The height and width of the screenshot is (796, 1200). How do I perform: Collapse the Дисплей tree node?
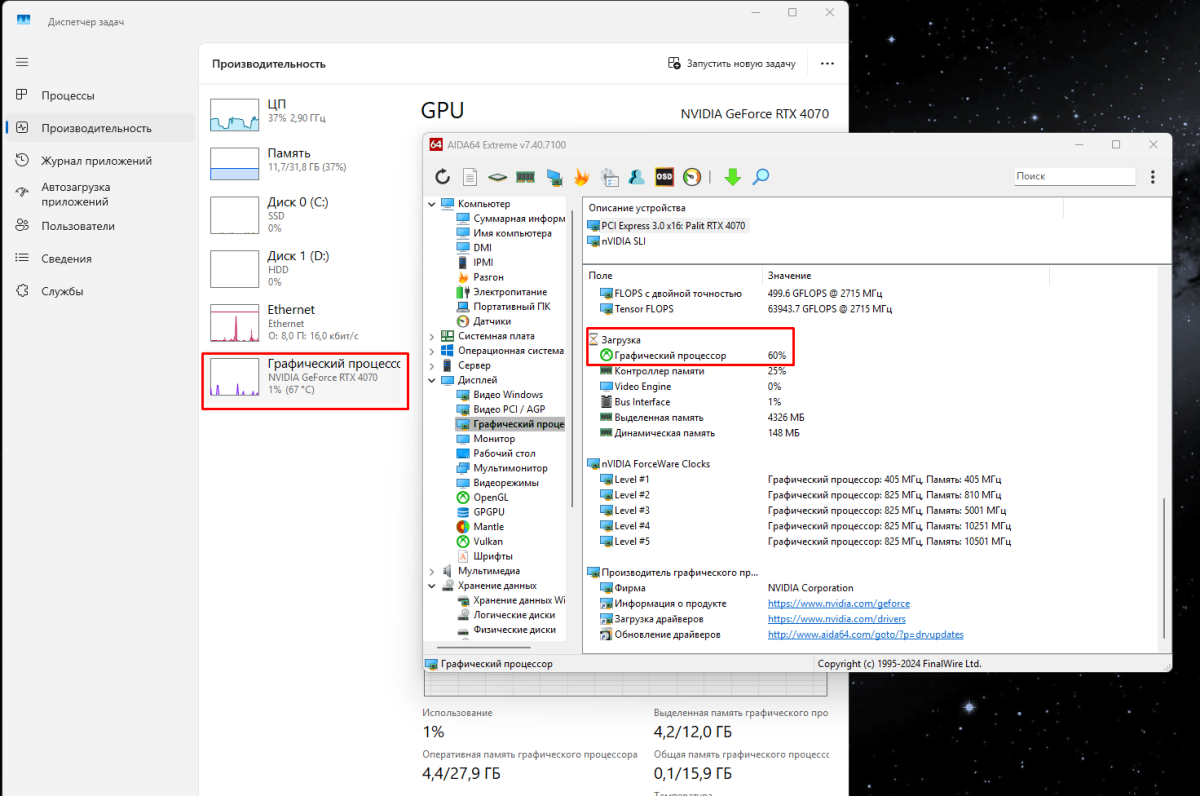tap(432, 380)
